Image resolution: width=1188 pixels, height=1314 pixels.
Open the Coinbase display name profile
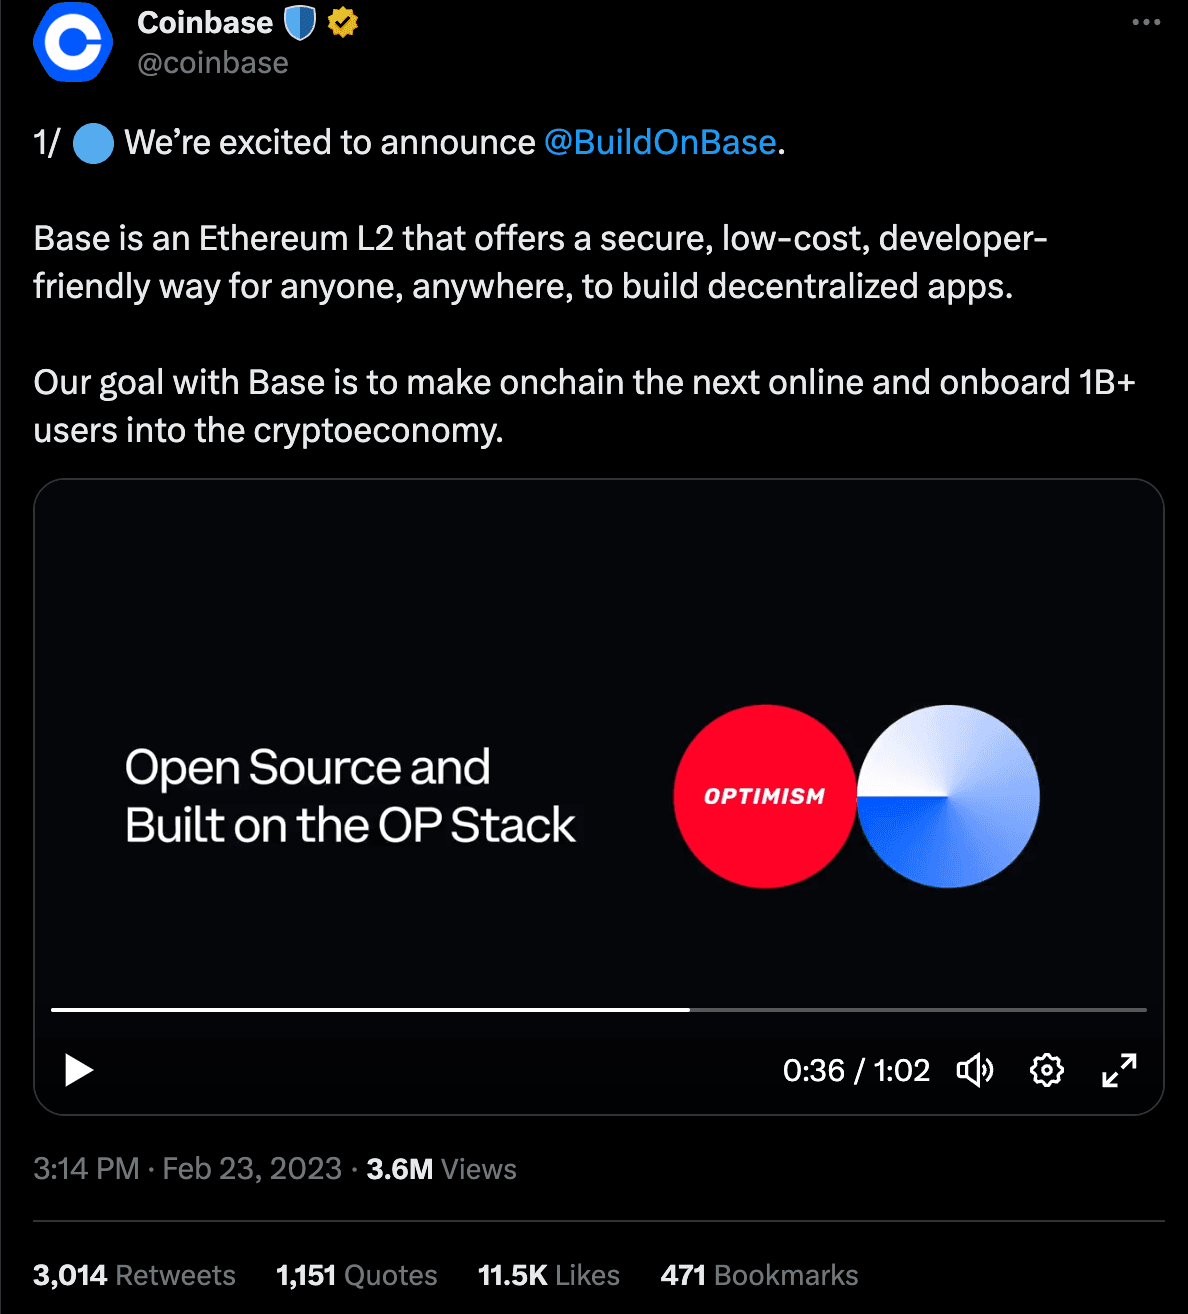tap(205, 23)
